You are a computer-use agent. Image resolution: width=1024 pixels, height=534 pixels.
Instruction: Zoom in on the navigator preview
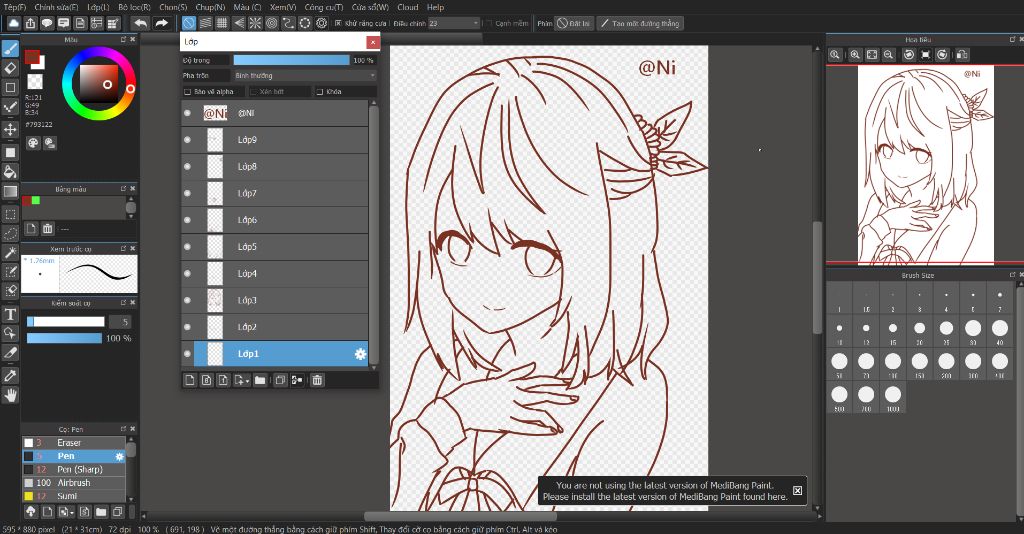(855, 54)
